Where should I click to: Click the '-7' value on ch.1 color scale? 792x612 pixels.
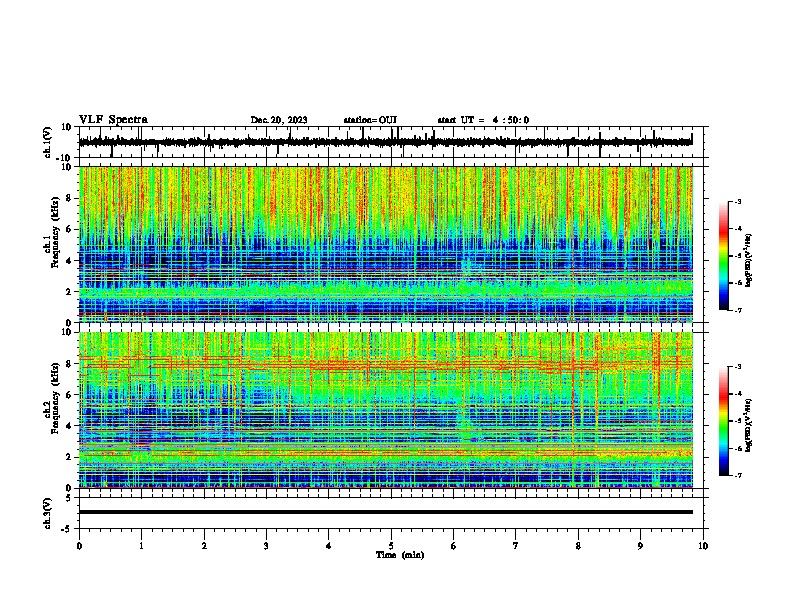coord(737,310)
